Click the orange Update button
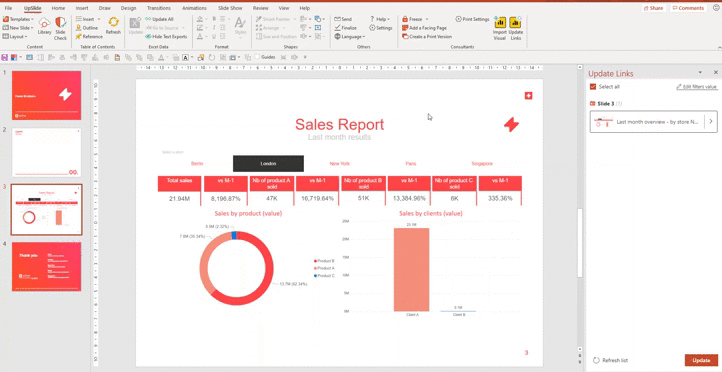This screenshot has height=372, width=722. coord(701,360)
